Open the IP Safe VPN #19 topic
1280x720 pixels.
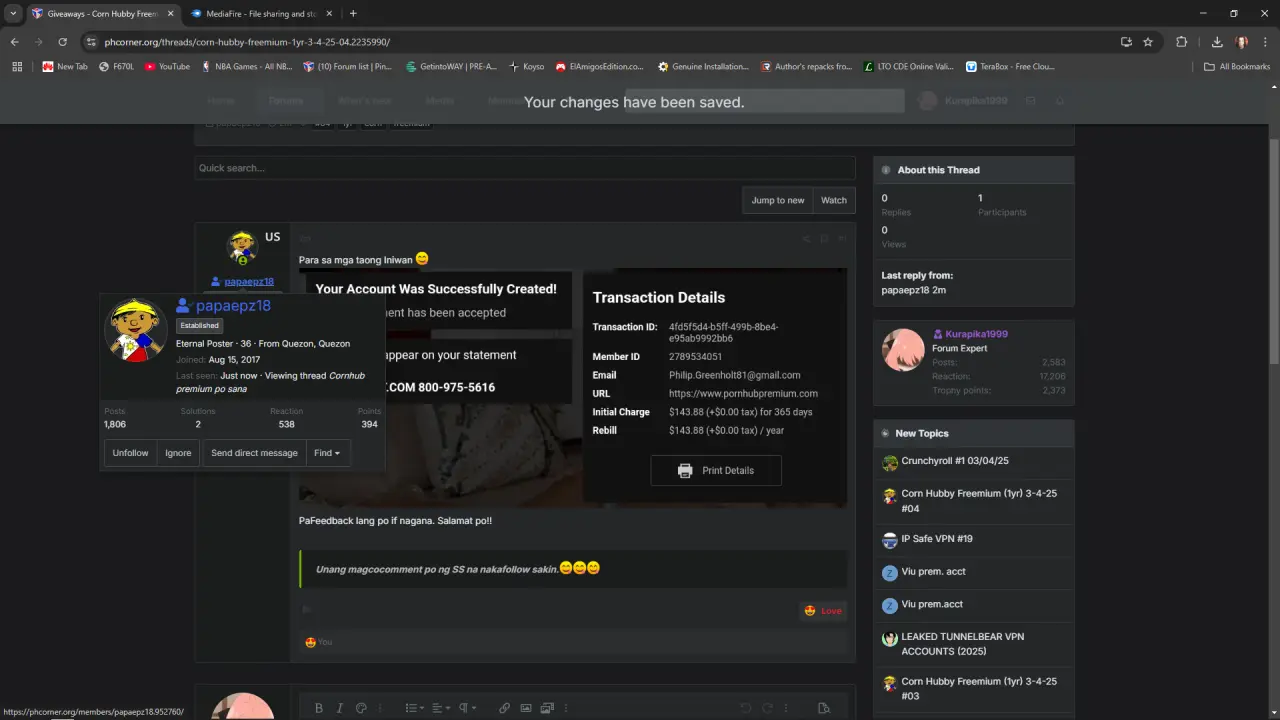pyautogui.click(x=937, y=538)
